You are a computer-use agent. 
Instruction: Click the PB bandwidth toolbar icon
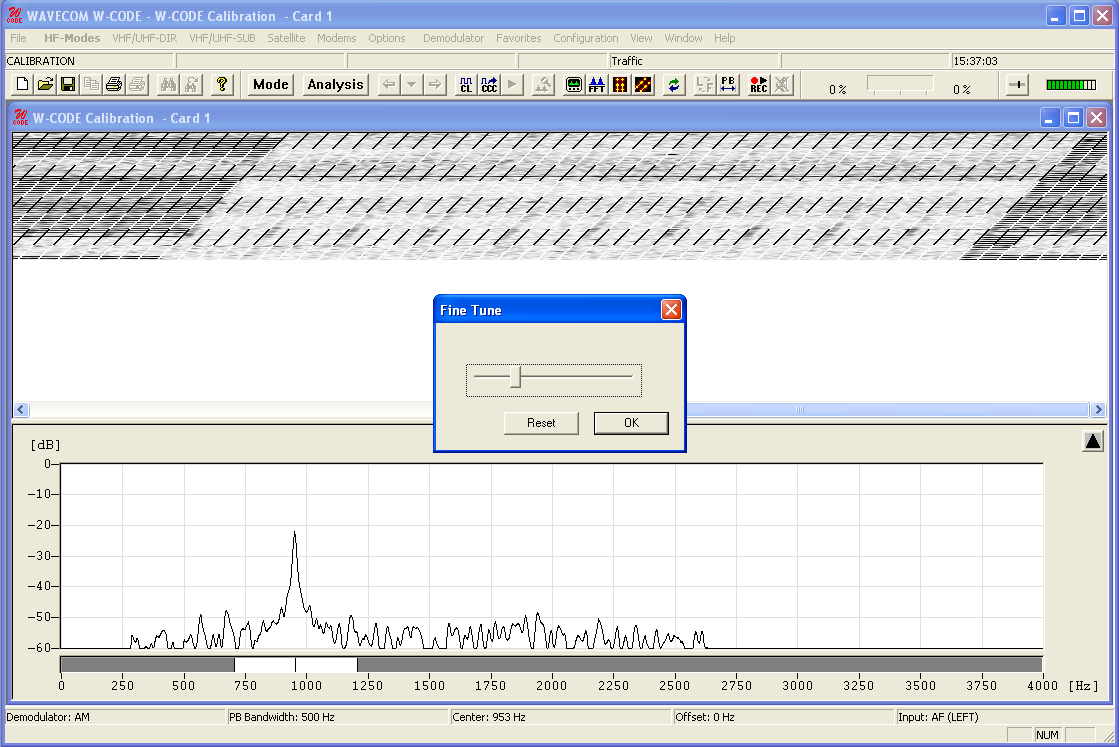(x=728, y=85)
